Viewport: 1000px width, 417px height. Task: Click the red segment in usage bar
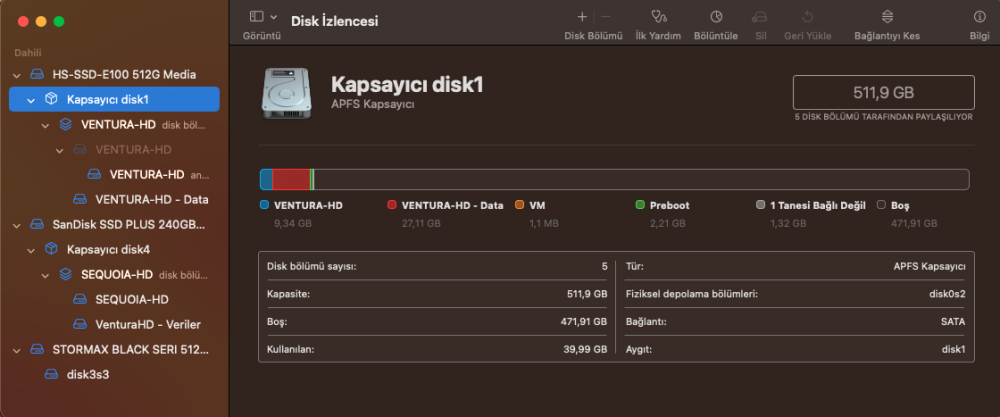point(291,179)
